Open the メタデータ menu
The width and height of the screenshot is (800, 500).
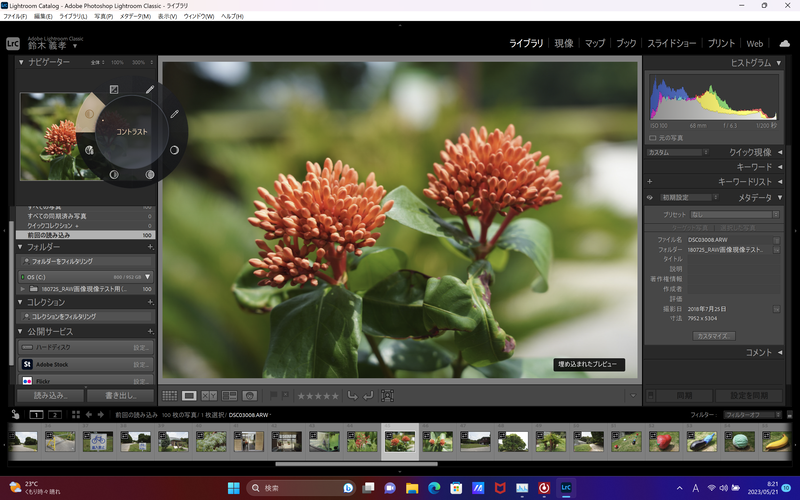tap(135, 16)
